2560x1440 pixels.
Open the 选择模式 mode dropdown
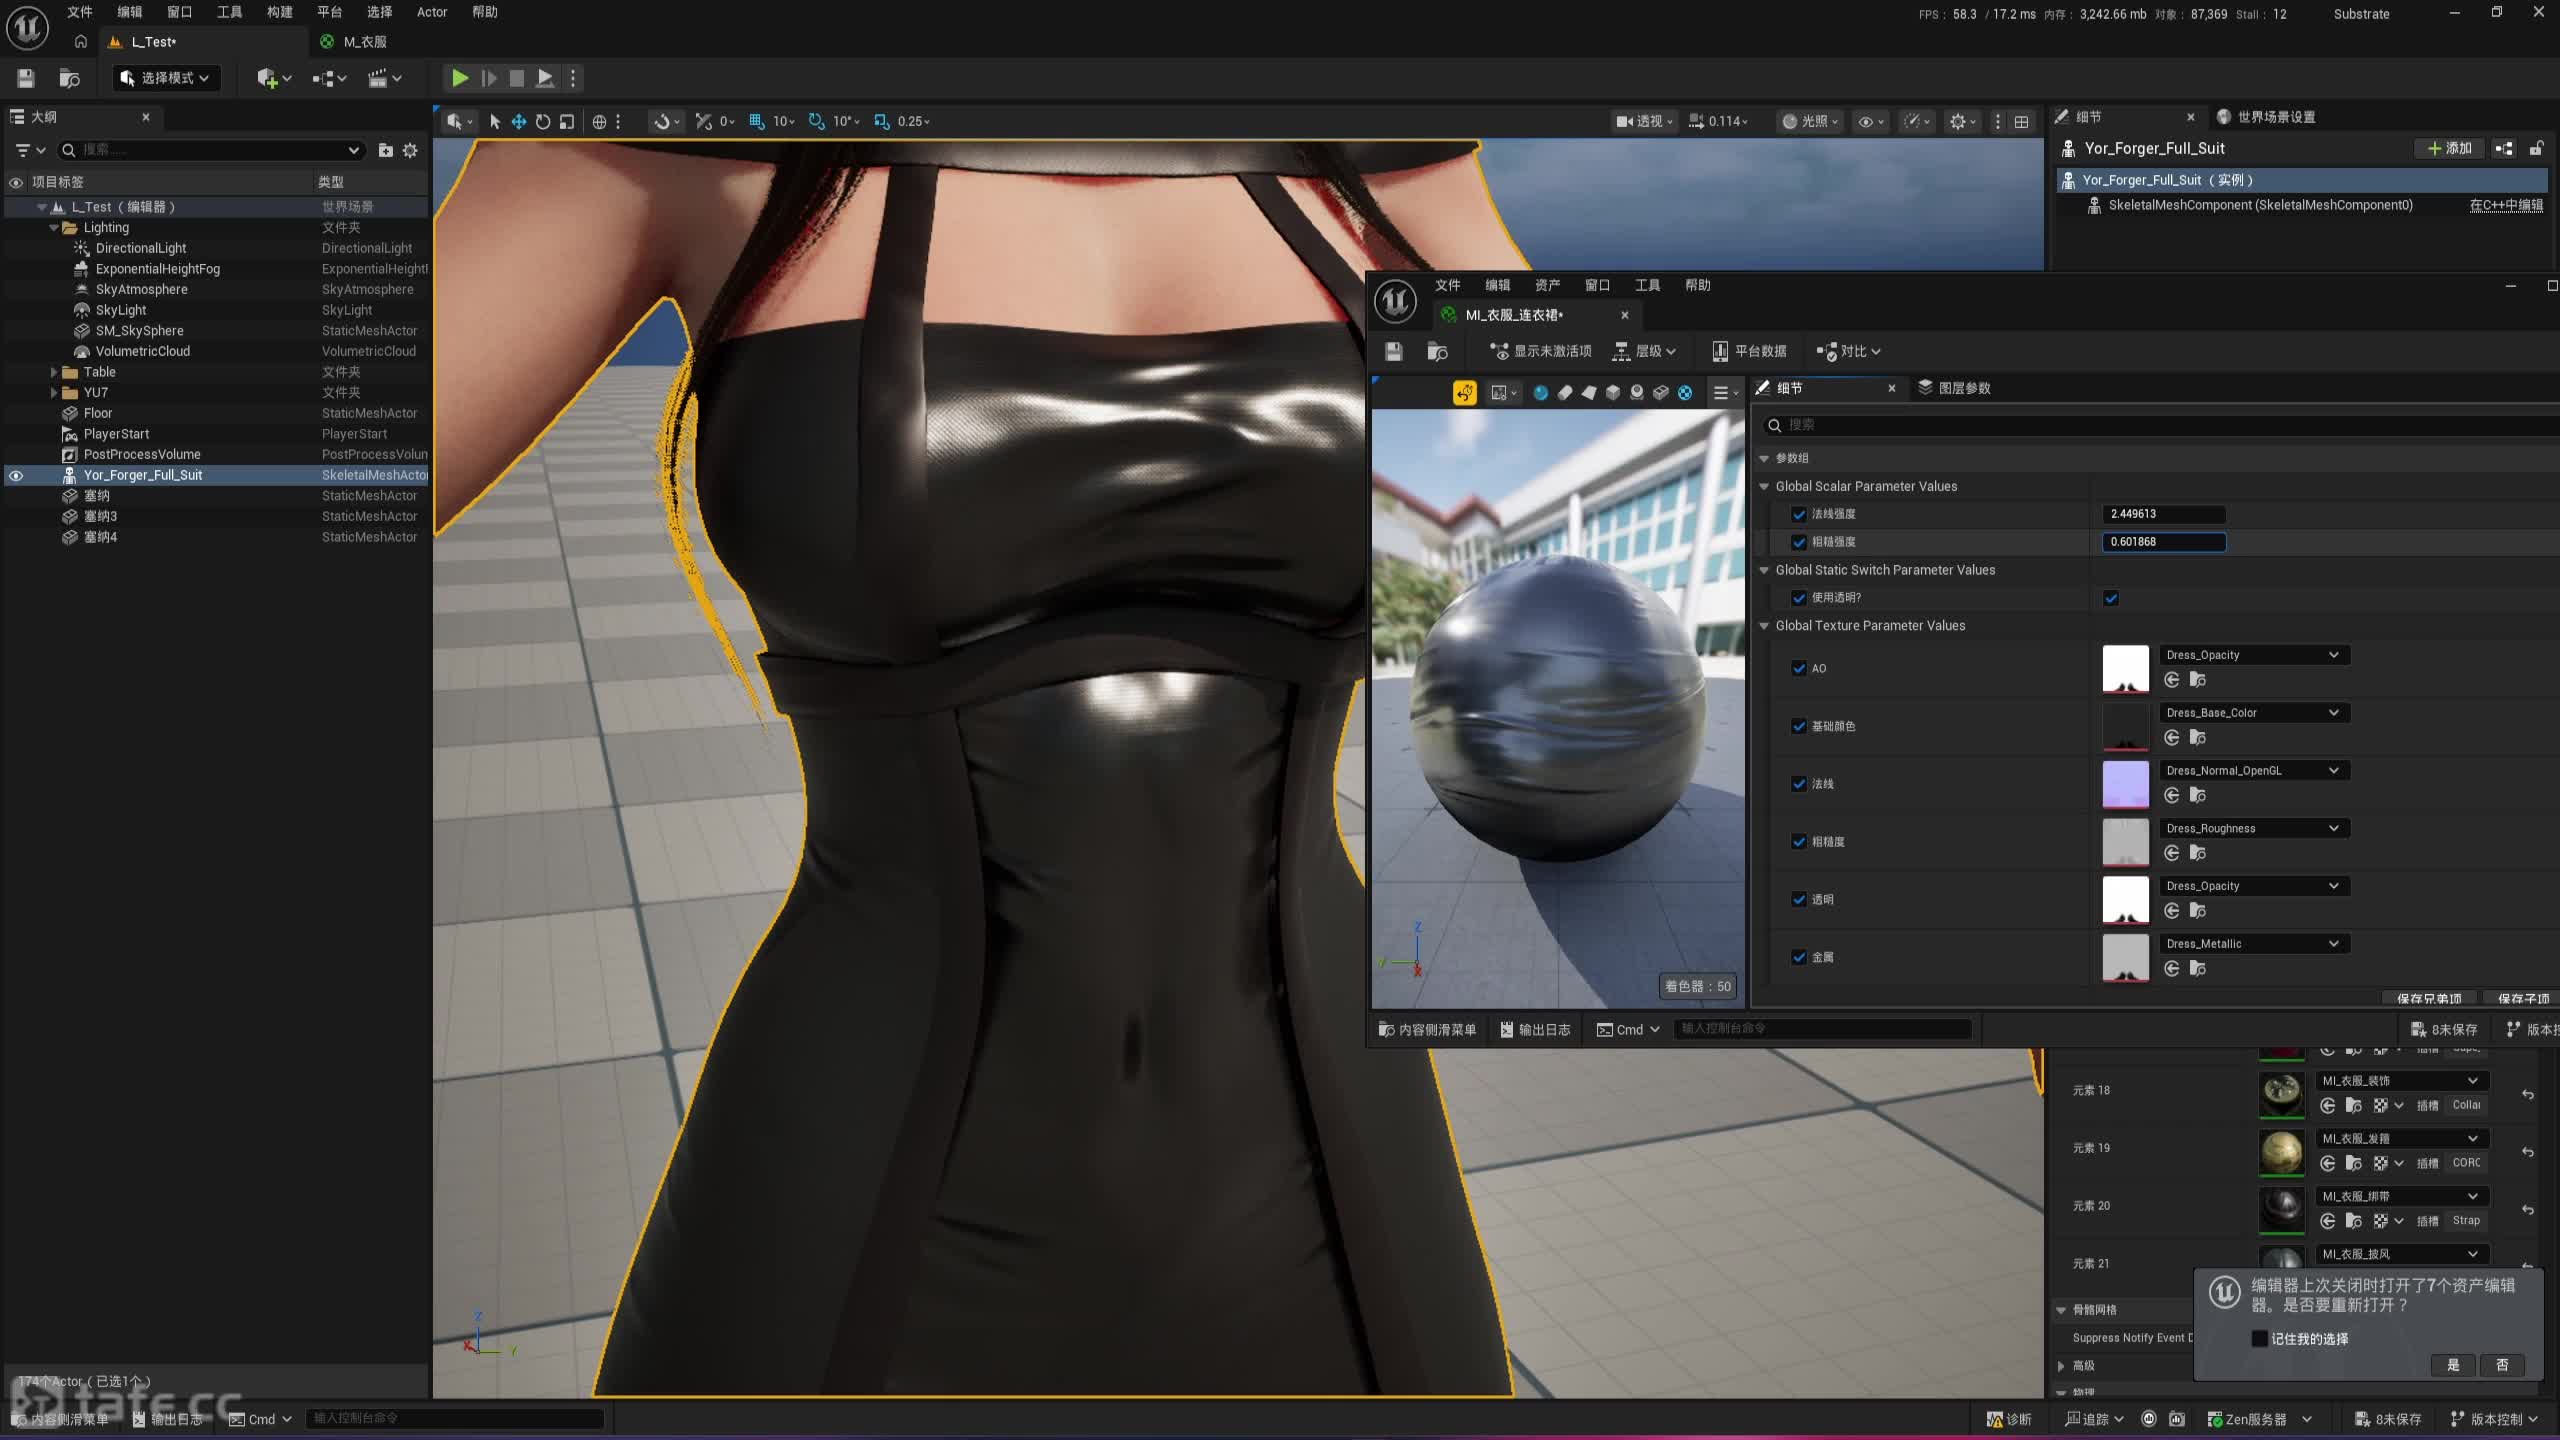[x=165, y=78]
